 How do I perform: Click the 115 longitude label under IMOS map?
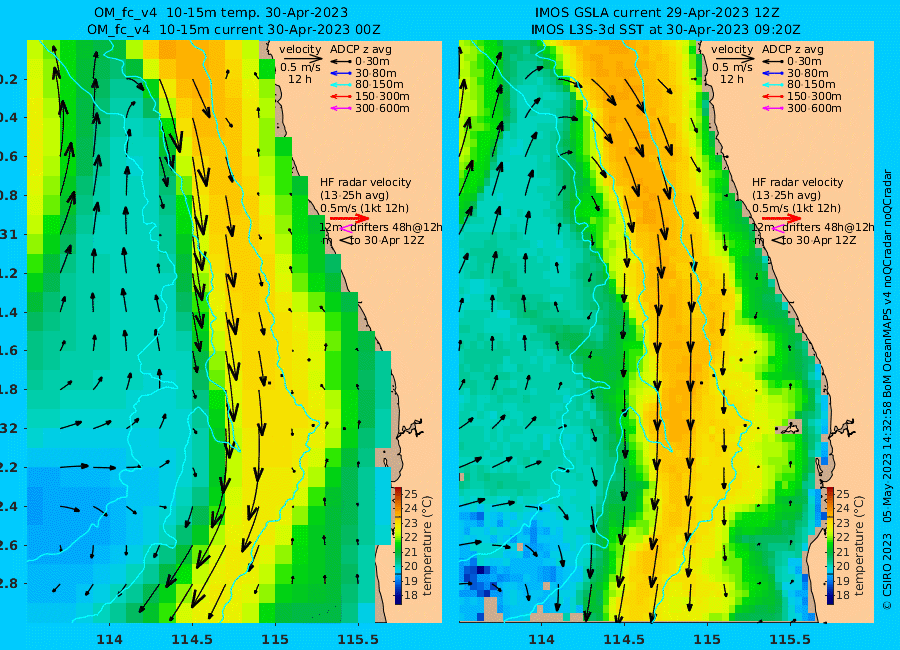pyautogui.click(x=707, y=639)
